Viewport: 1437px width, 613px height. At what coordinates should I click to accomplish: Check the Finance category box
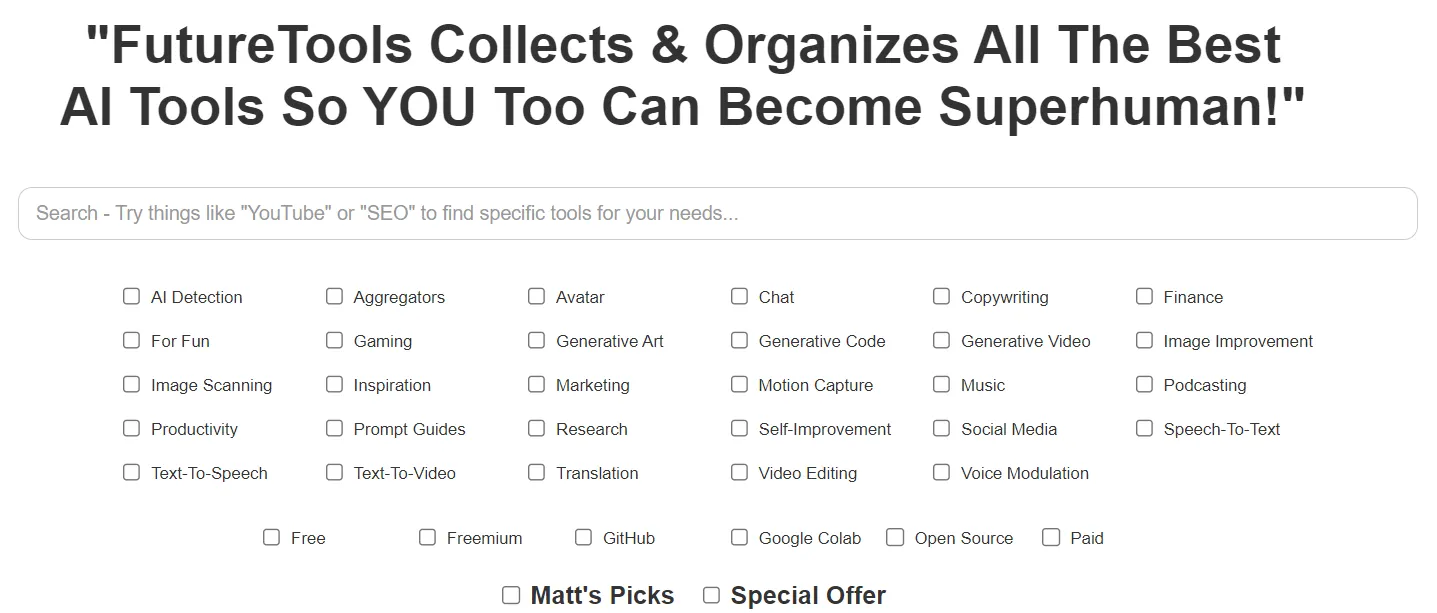1144,296
